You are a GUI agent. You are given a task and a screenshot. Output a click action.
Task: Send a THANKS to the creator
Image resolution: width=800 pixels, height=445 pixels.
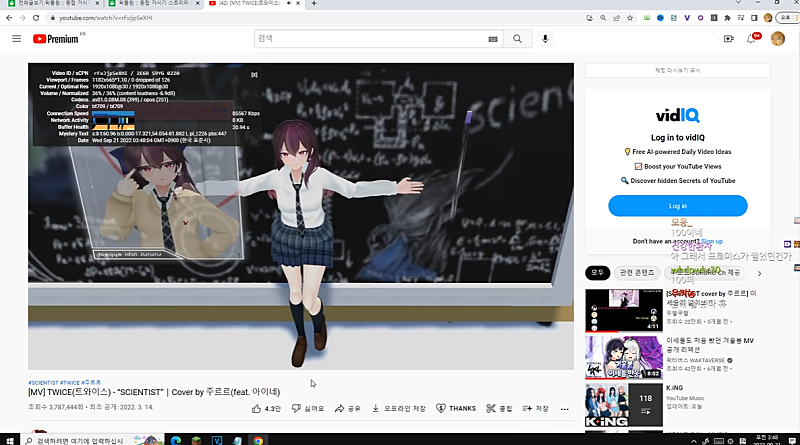click(x=456, y=408)
